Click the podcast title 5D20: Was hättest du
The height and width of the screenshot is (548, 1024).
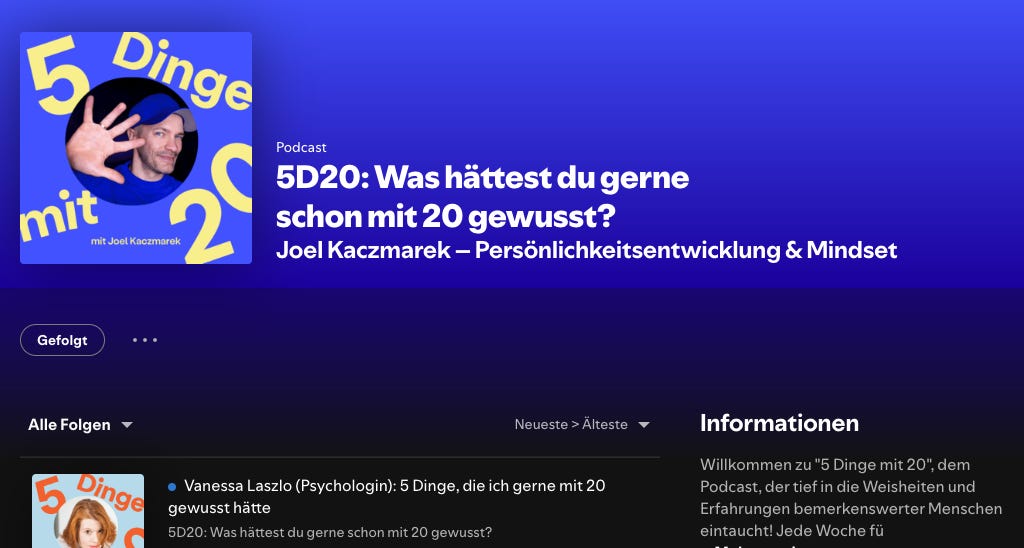pyautogui.click(x=482, y=197)
